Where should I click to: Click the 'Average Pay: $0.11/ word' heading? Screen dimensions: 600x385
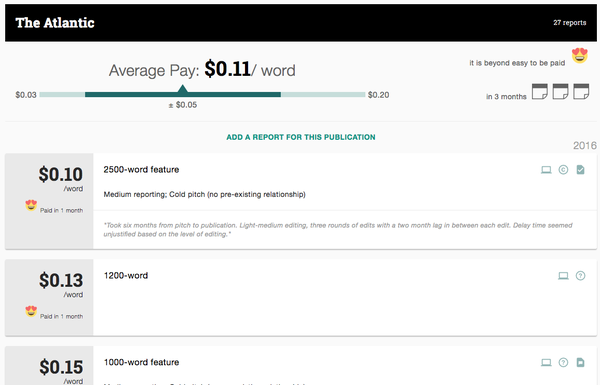(x=202, y=70)
